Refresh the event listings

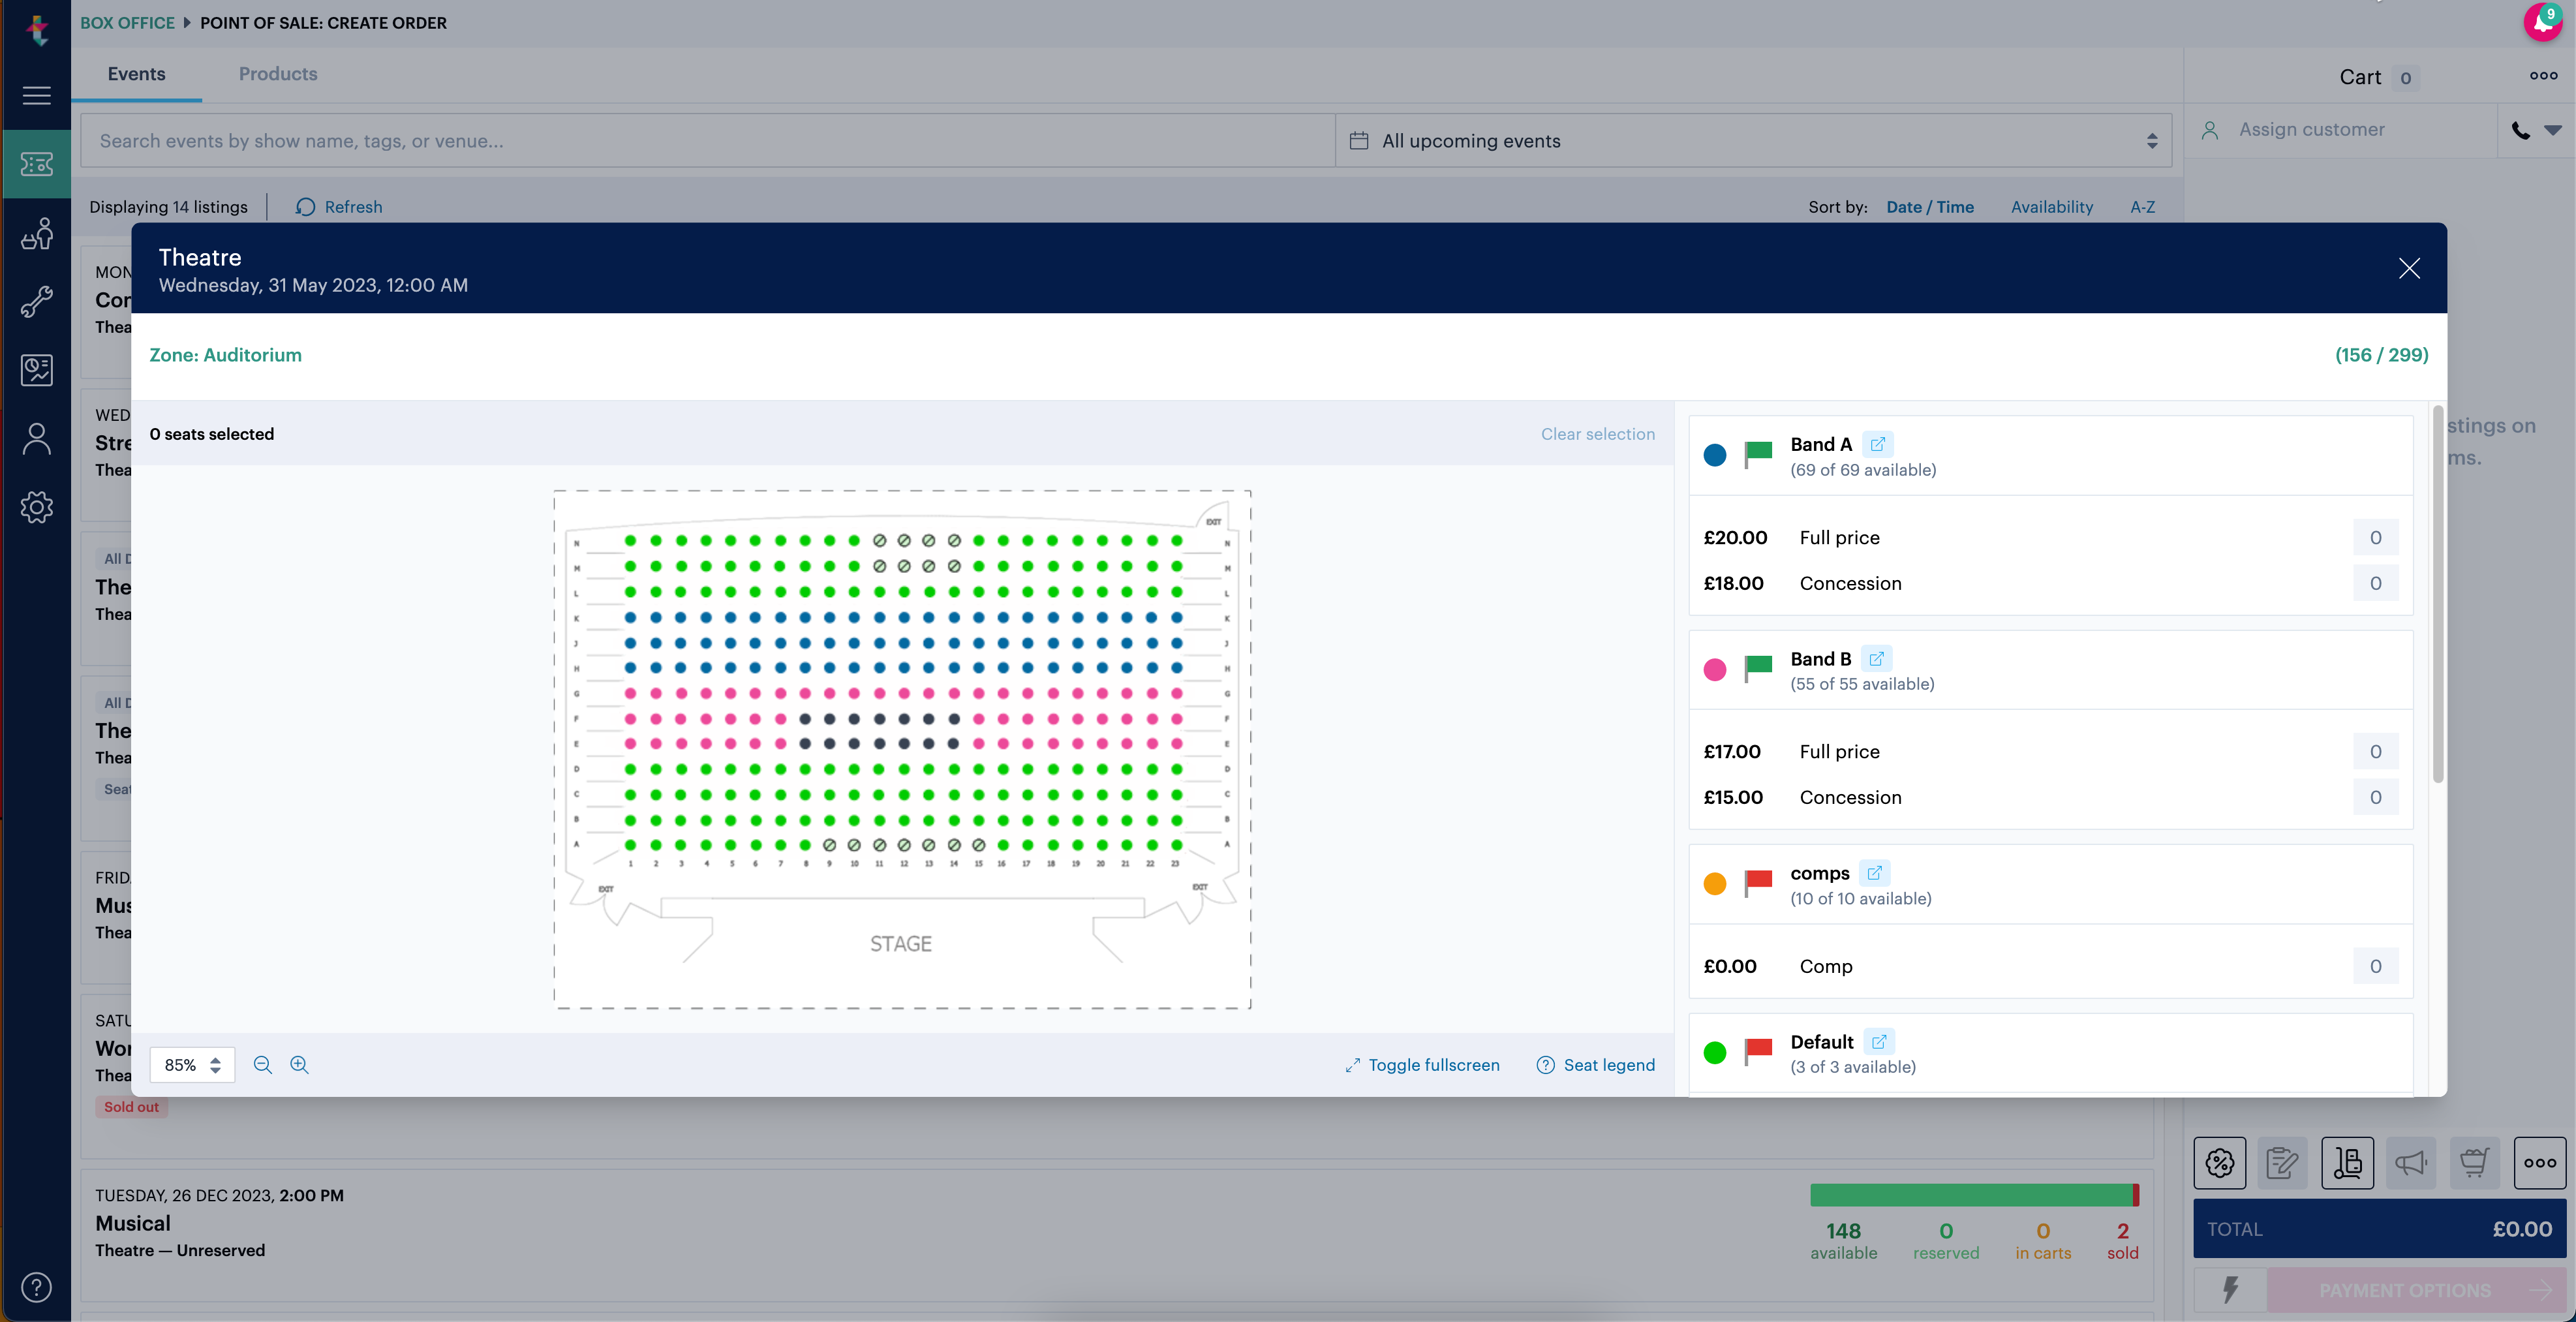click(339, 207)
